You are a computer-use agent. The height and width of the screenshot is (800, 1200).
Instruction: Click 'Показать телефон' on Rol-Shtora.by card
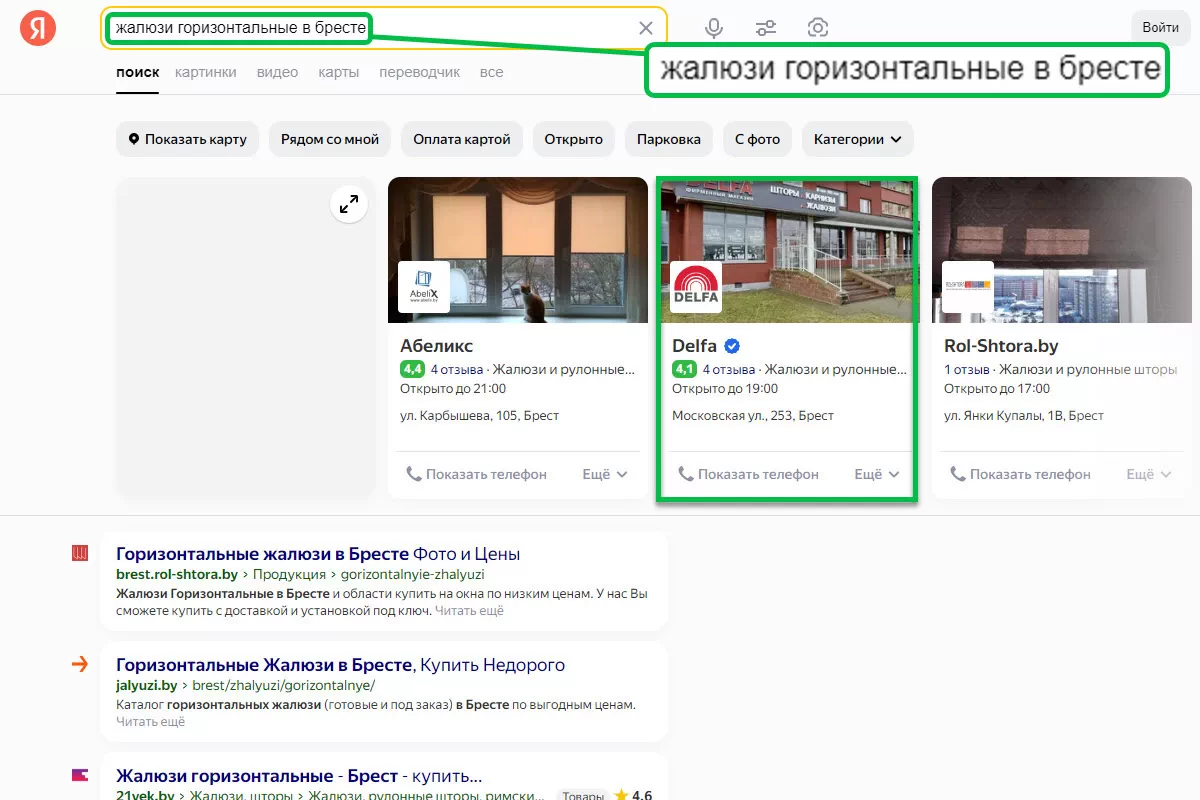click(1020, 474)
